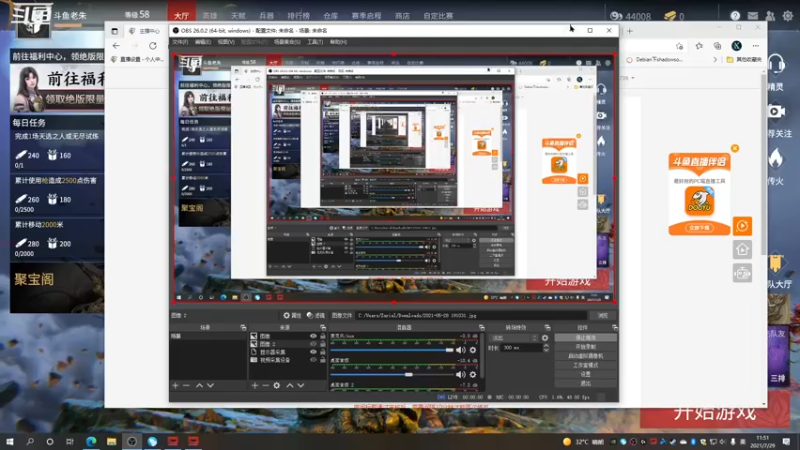Click the exit button in Controls
The image size is (800, 450).
[x=585, y=383]
